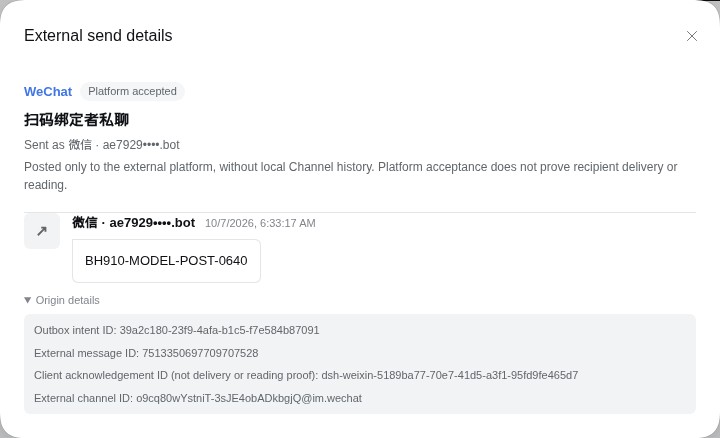Screen dimensions: 720x438
Task: Click the sender name 微信 · ae7929••••.bot in bold
Action: (134, 223)
